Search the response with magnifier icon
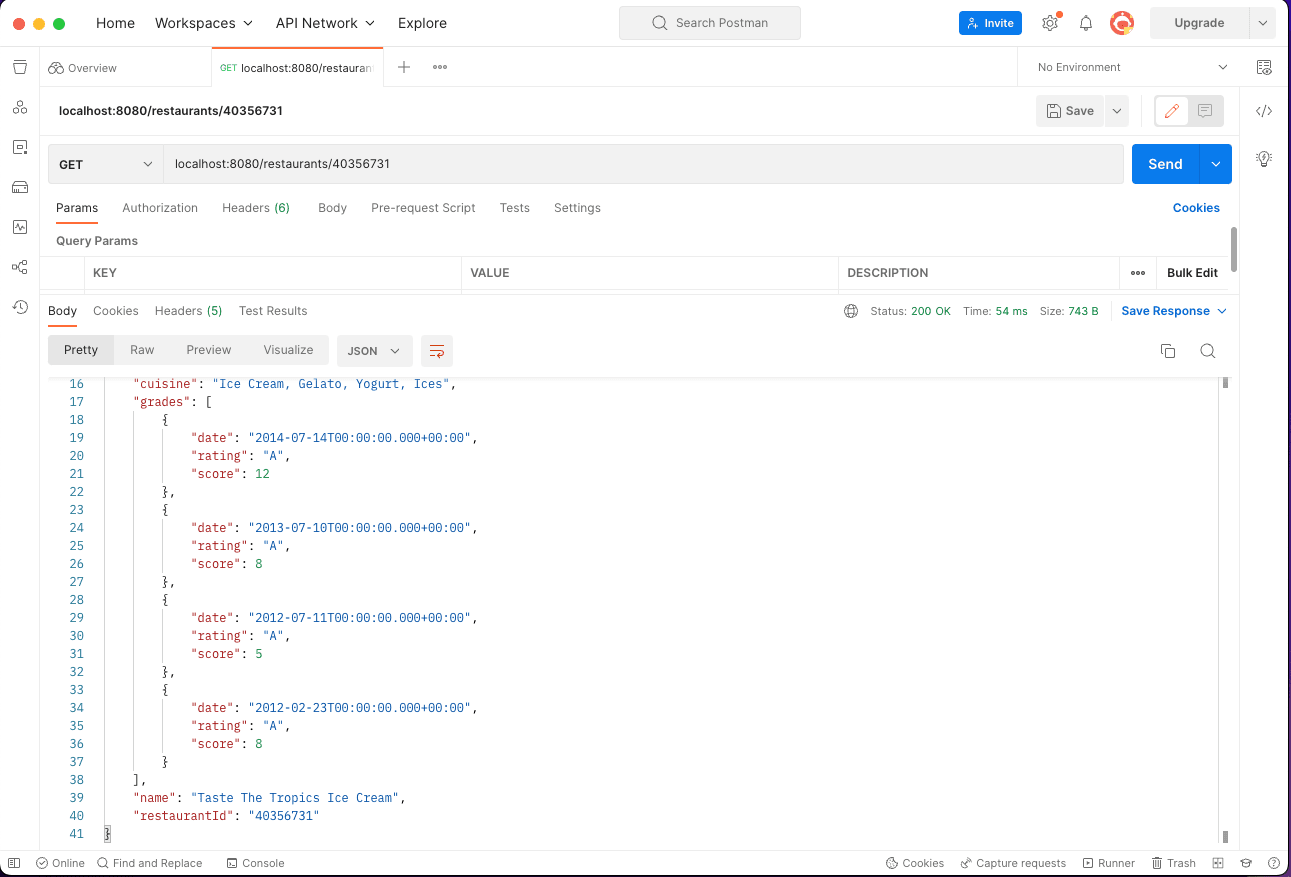Image resolution: width=1291 pixels, height=877 pixels. click(x=1207, y=351)
